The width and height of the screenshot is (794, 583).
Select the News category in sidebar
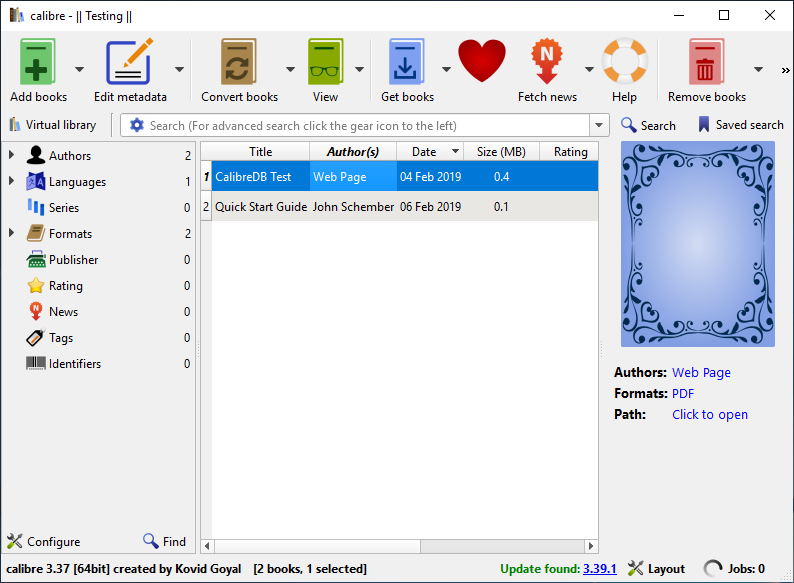pyautogui.click(x=63, y=312)
